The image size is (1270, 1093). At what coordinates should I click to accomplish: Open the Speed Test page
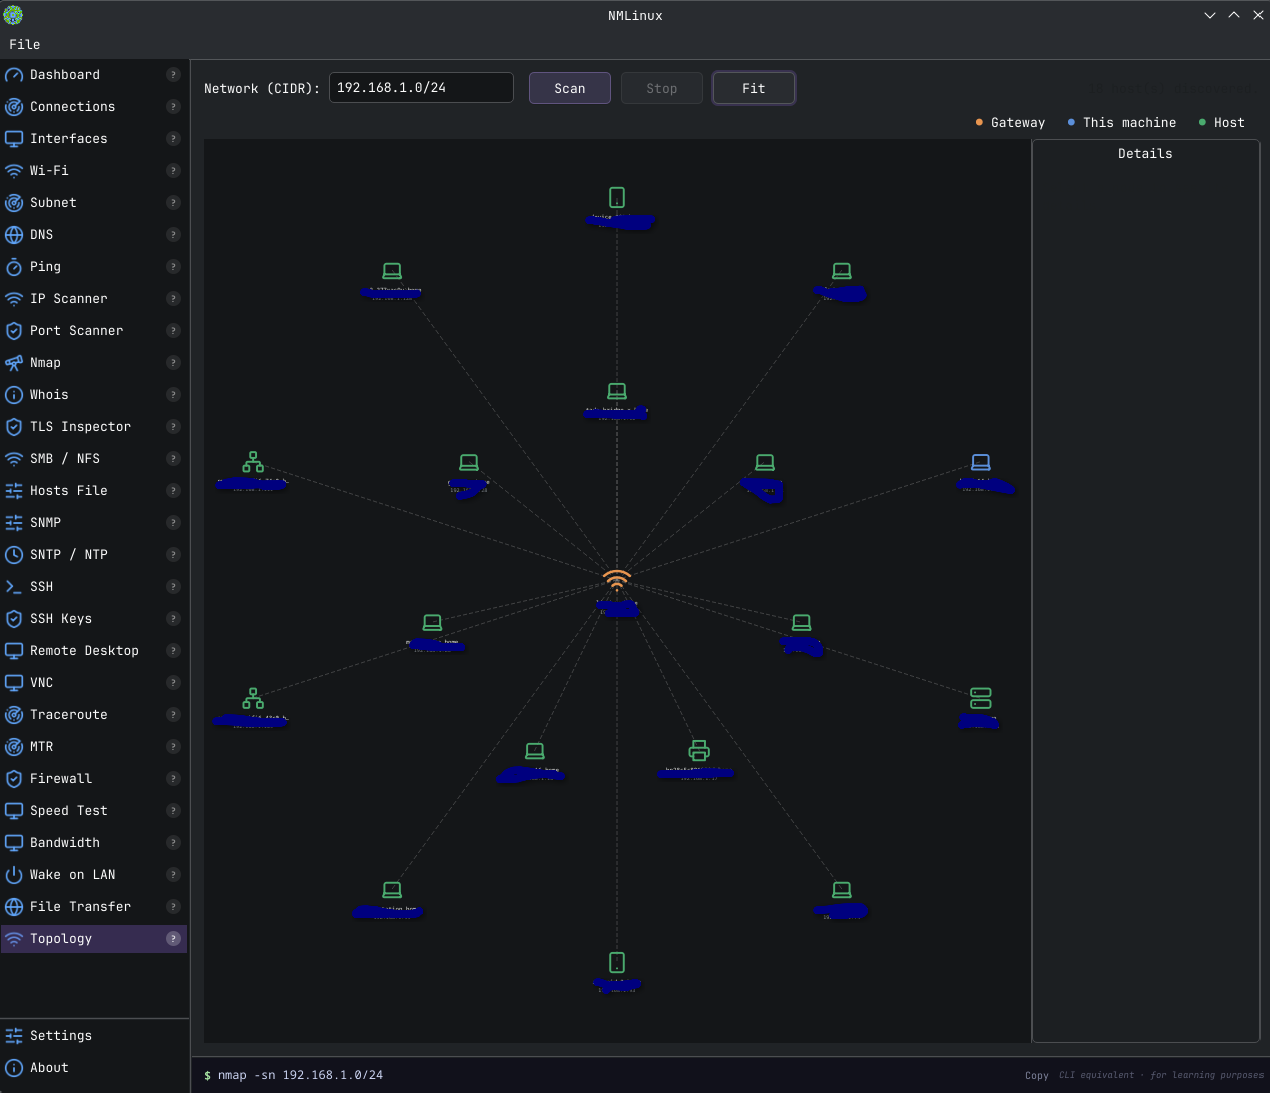[x=94, y=811]
